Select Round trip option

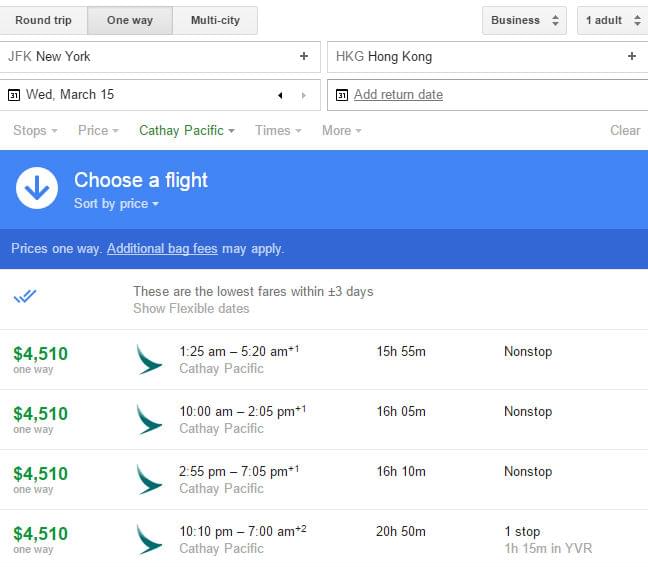(43, 20)
